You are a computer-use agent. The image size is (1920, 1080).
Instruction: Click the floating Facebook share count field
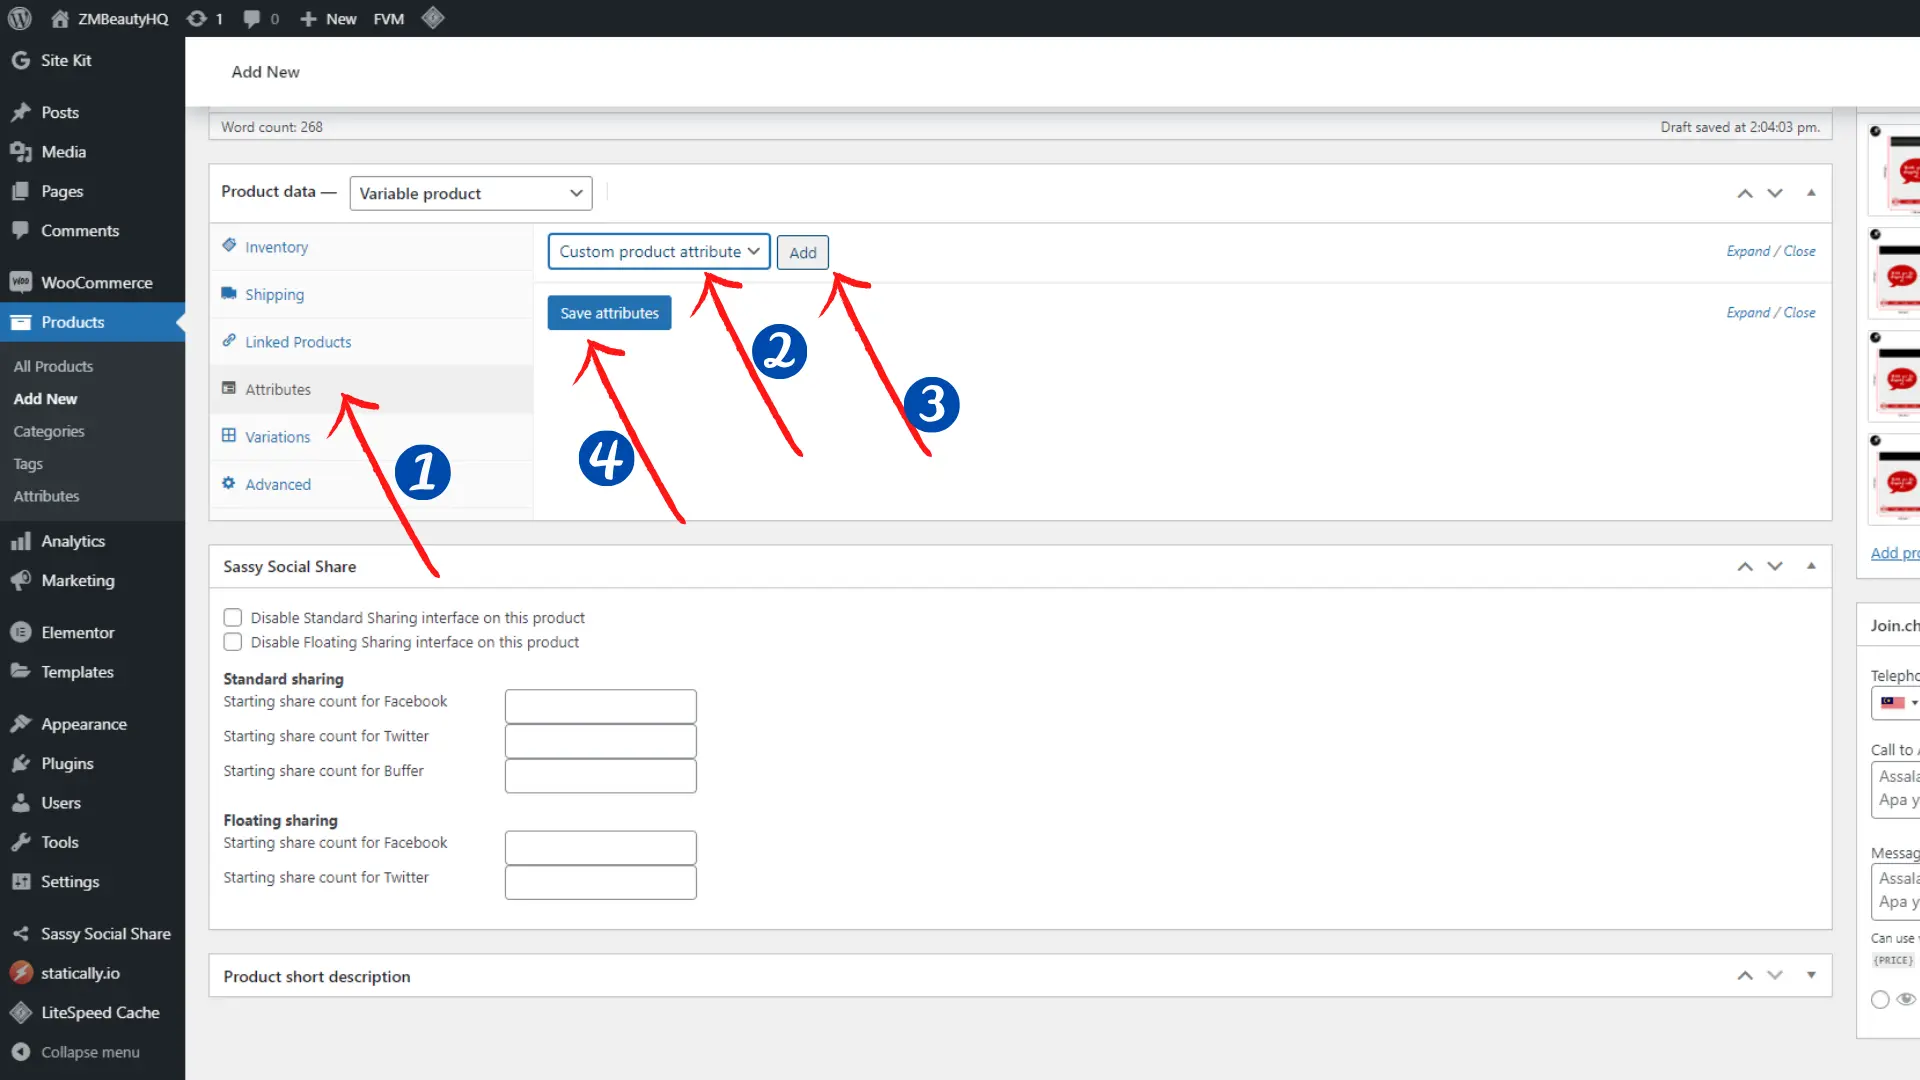[x=600, y=848]
